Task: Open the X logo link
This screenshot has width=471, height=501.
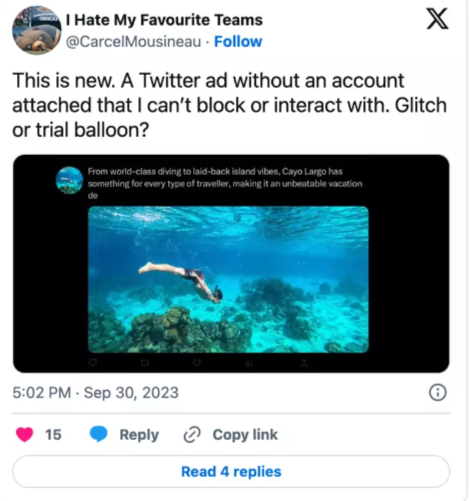Action: (438, 19)
